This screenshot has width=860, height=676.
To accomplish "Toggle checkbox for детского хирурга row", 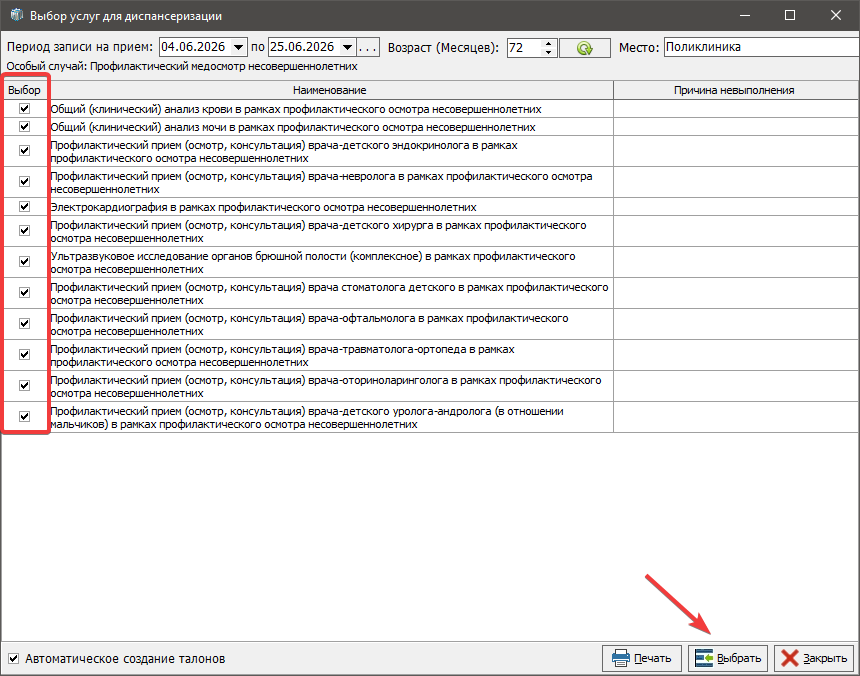I will click(25, 231).
